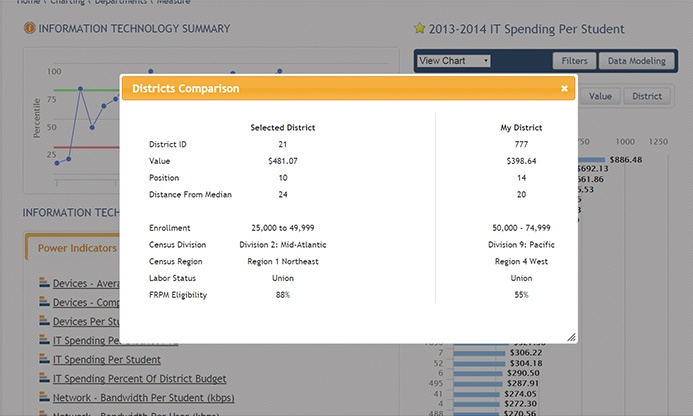Image resolution: width=693 pixels, height=416 pixels.
Task: Click the bar for district 495, $287.91
Action: pyautogui.click(x=478, y=384)
